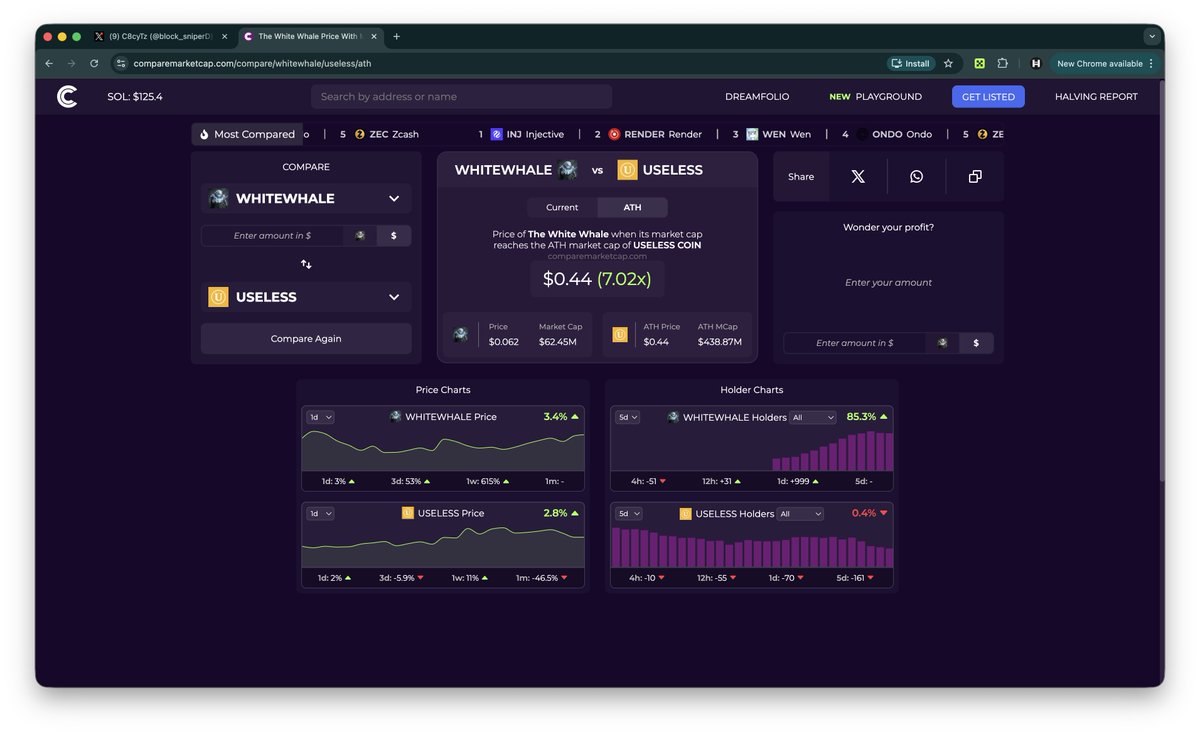Open USELESS Holders All filter dropdown

tap(801, 514)
